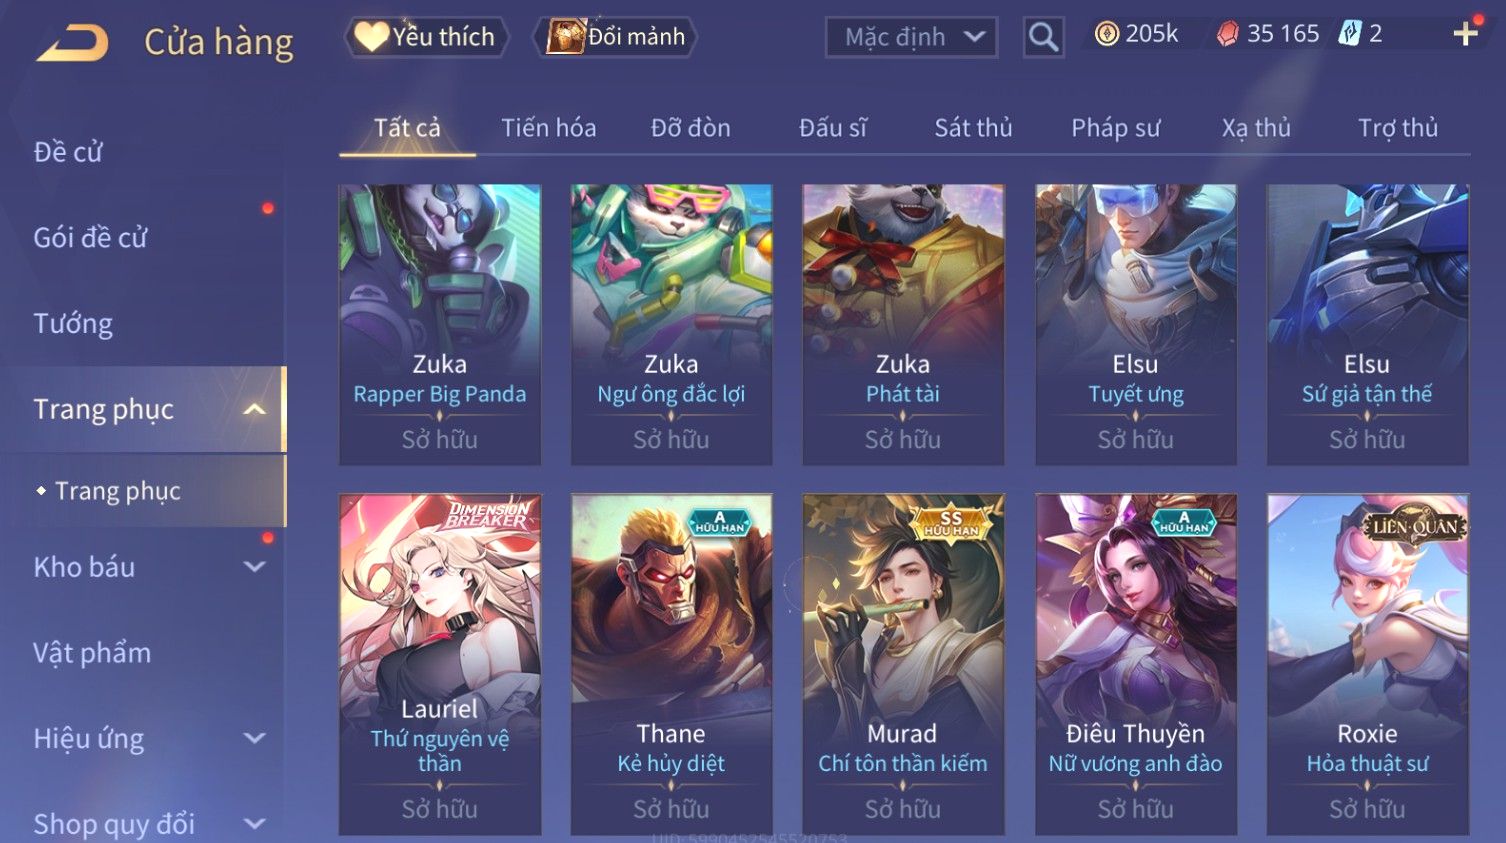Tap the plus icon to add currency

[x=1466, y=34]
